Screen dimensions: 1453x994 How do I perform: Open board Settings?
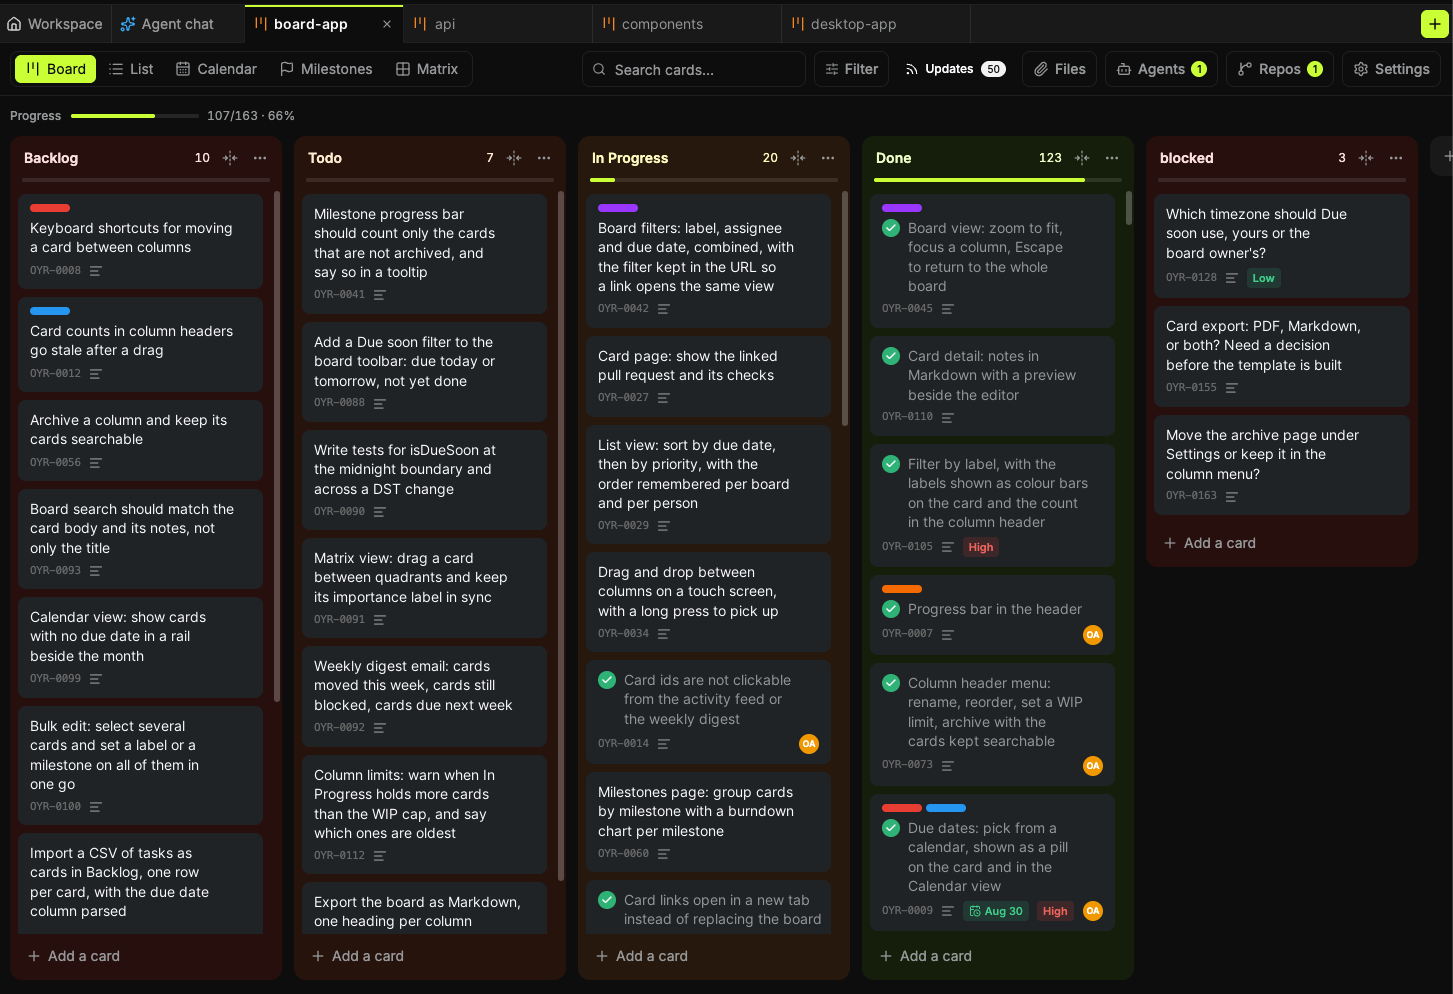[x=1391, y=69]
